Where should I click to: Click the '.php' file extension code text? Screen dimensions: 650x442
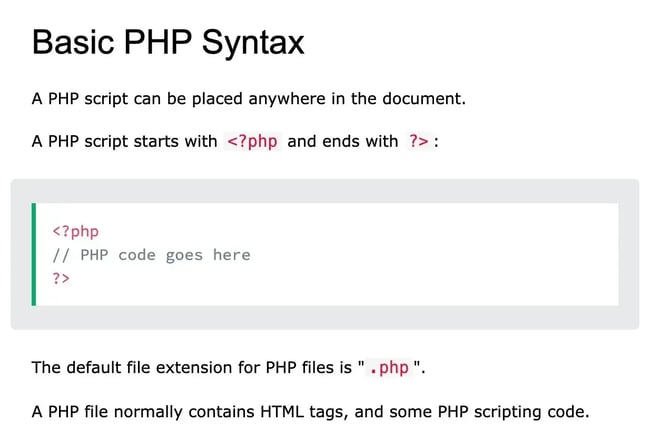389,368
